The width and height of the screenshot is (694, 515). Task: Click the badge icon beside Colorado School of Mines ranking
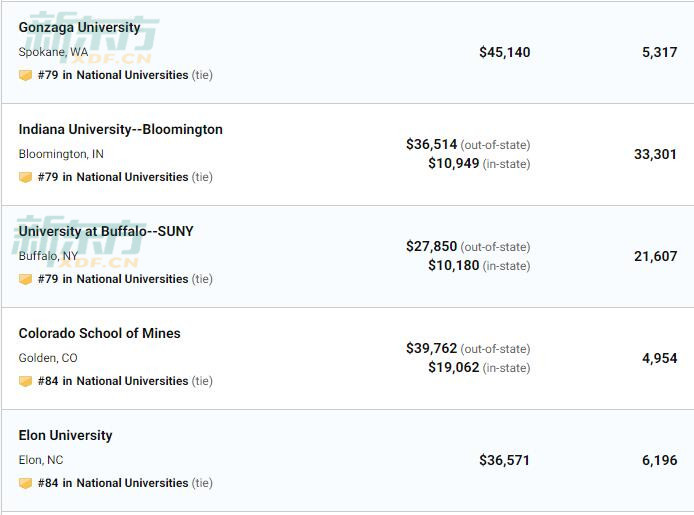click(25, 381)
